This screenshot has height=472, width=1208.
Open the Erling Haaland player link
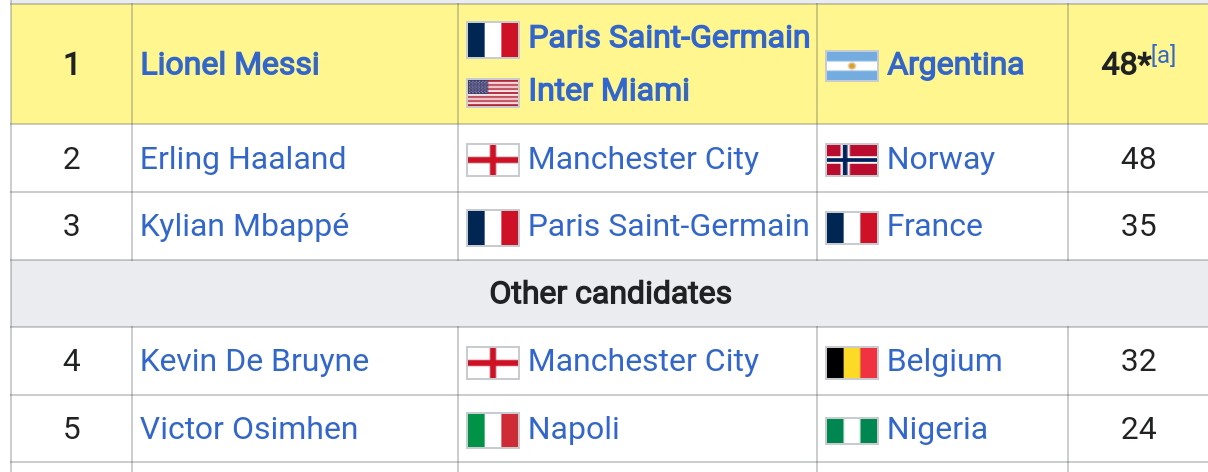coord(243,159)
